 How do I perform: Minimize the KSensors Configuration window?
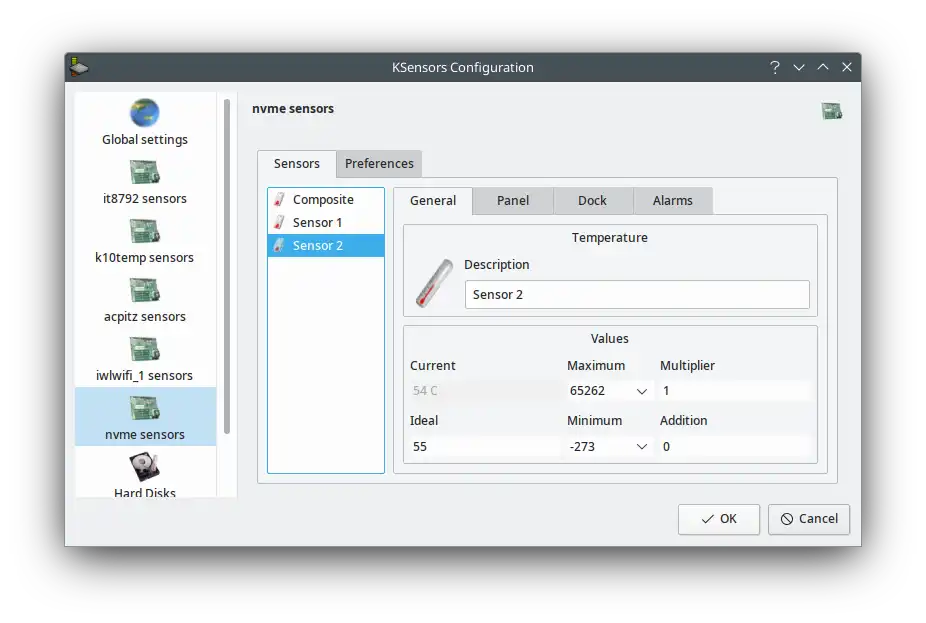pyautogui.click(x=799, y=67)
